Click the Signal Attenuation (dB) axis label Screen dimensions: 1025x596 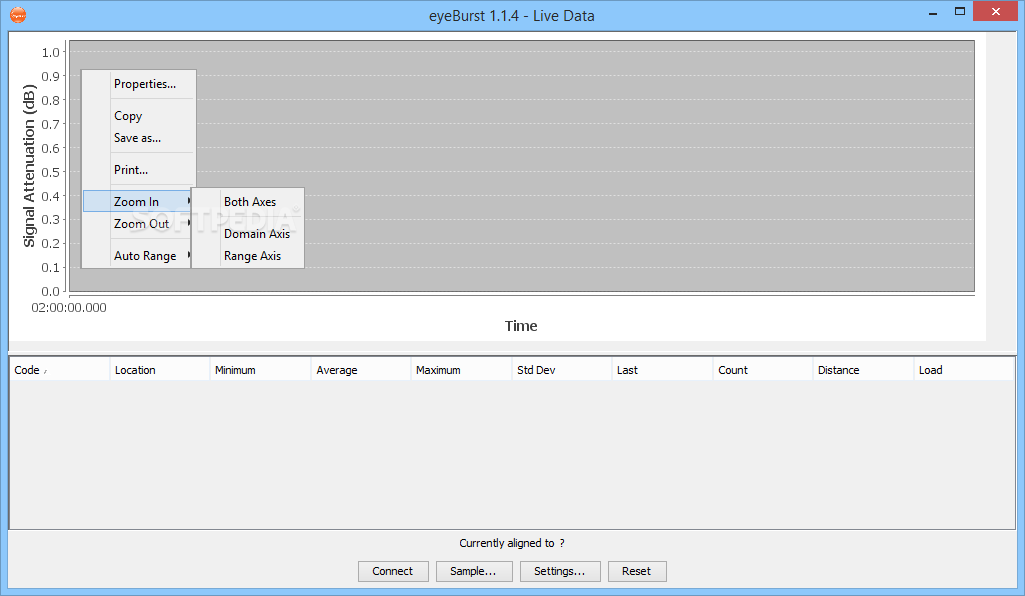click(x=29, y=166)
